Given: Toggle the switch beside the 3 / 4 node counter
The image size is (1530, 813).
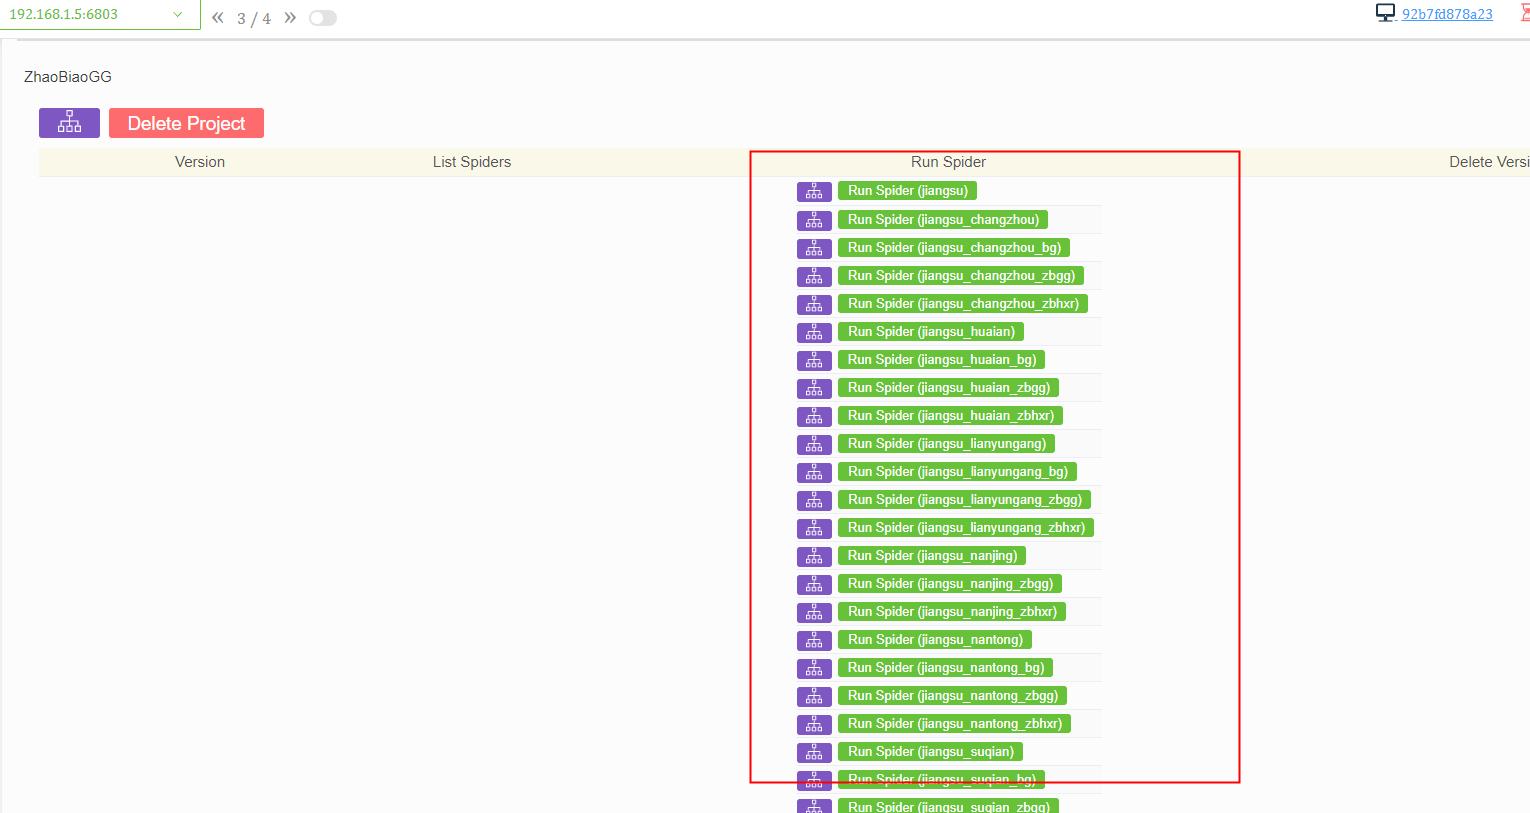Looking at the screenshot, I should pos(323,18).
